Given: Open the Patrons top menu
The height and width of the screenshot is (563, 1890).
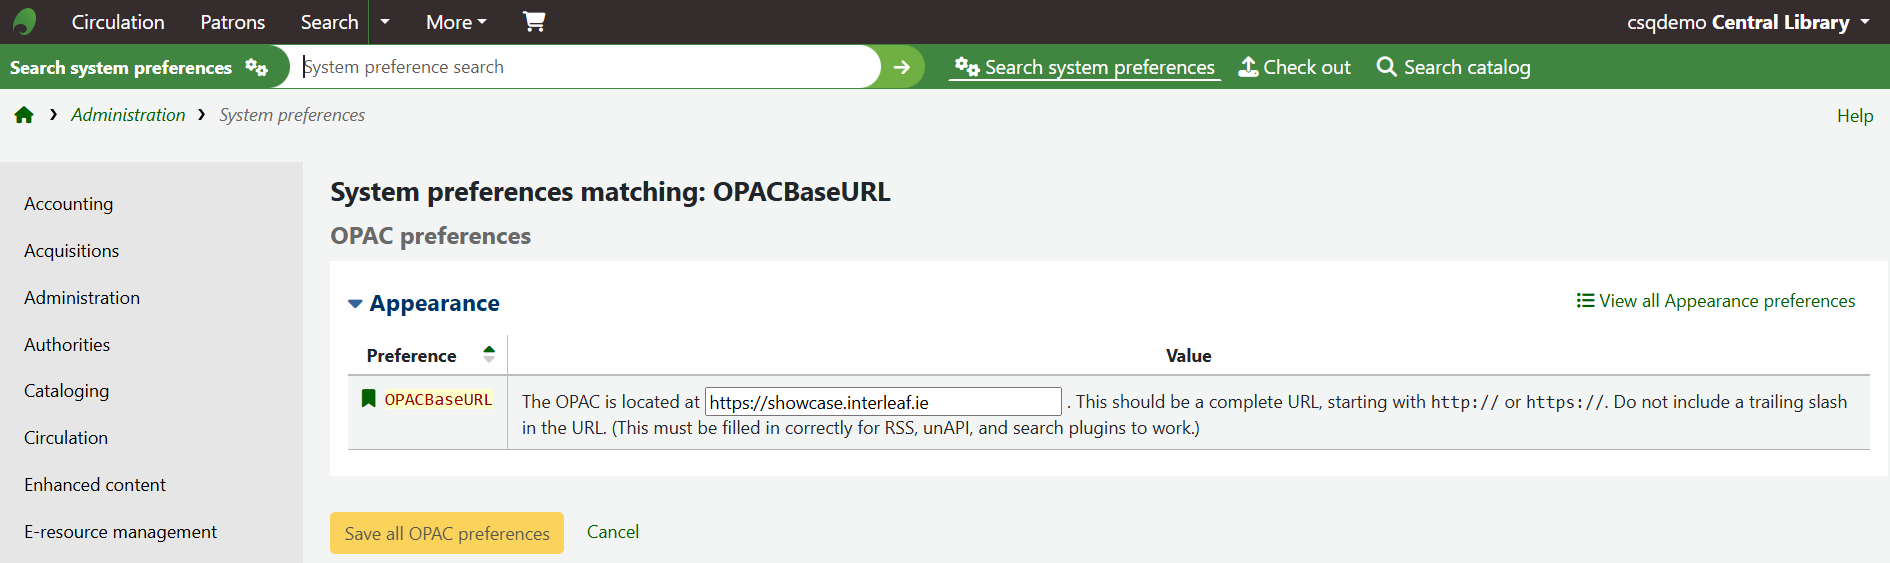Looking at the screenshot, I should click(232, 21).
